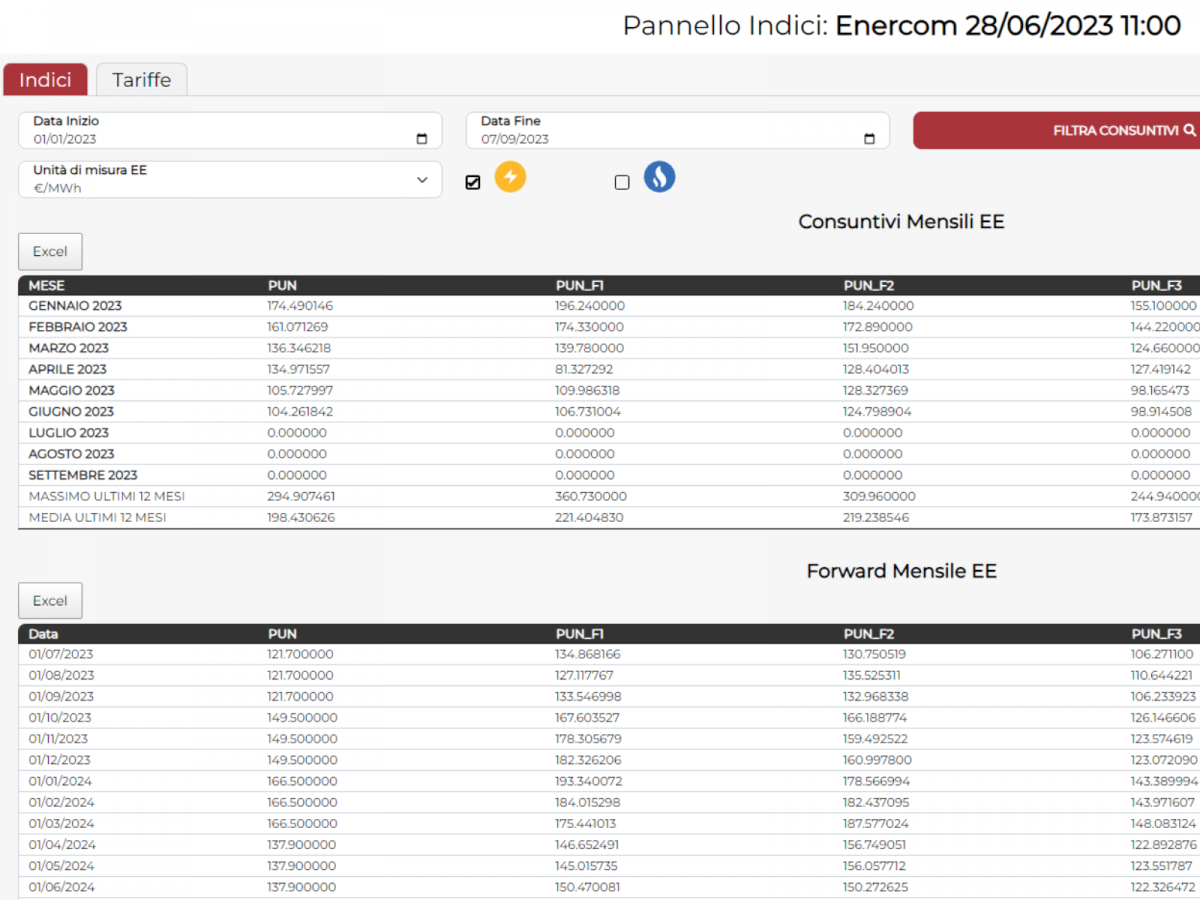Image resolution: width=1200 pixels, height=900 pixels.
Task: Click the yellow lightning electricity icon
Action: click(510, 178)
